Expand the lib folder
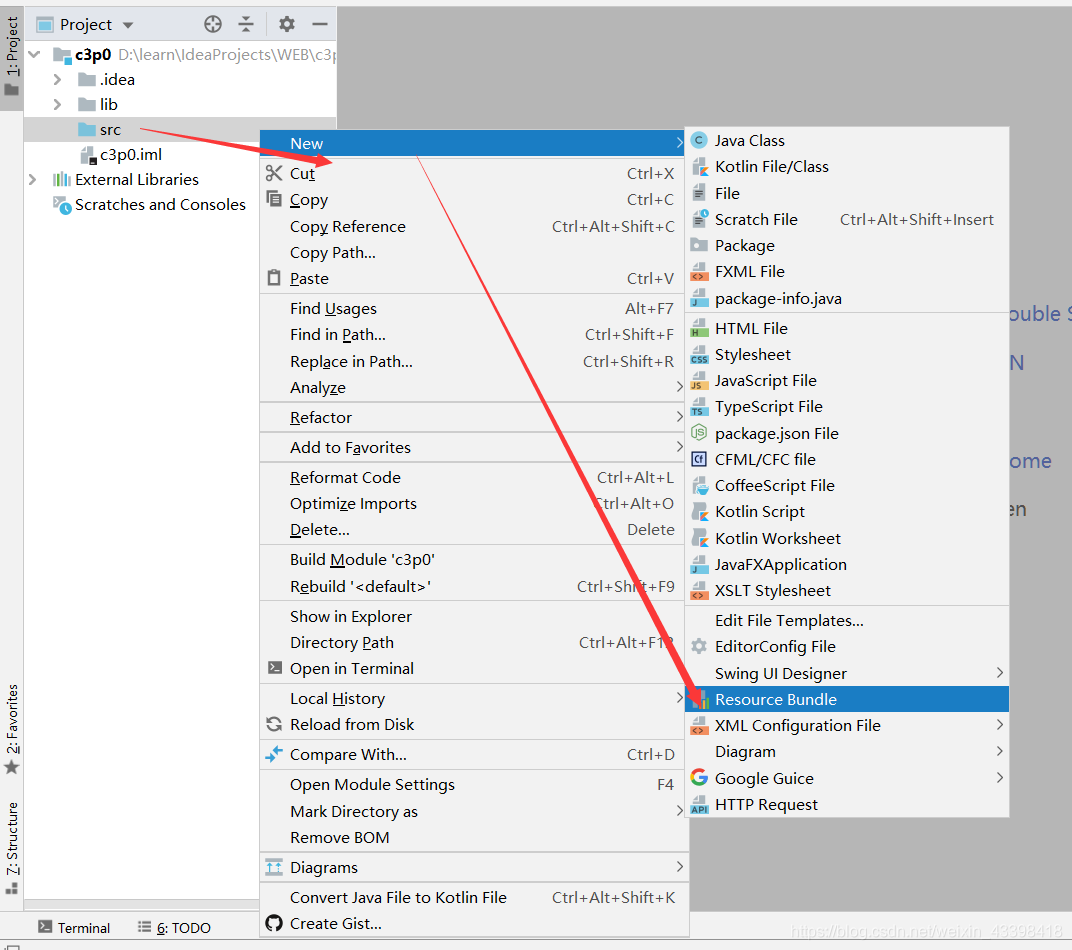This screenshot has height=950, width=1072. click(x=57, y=105)
